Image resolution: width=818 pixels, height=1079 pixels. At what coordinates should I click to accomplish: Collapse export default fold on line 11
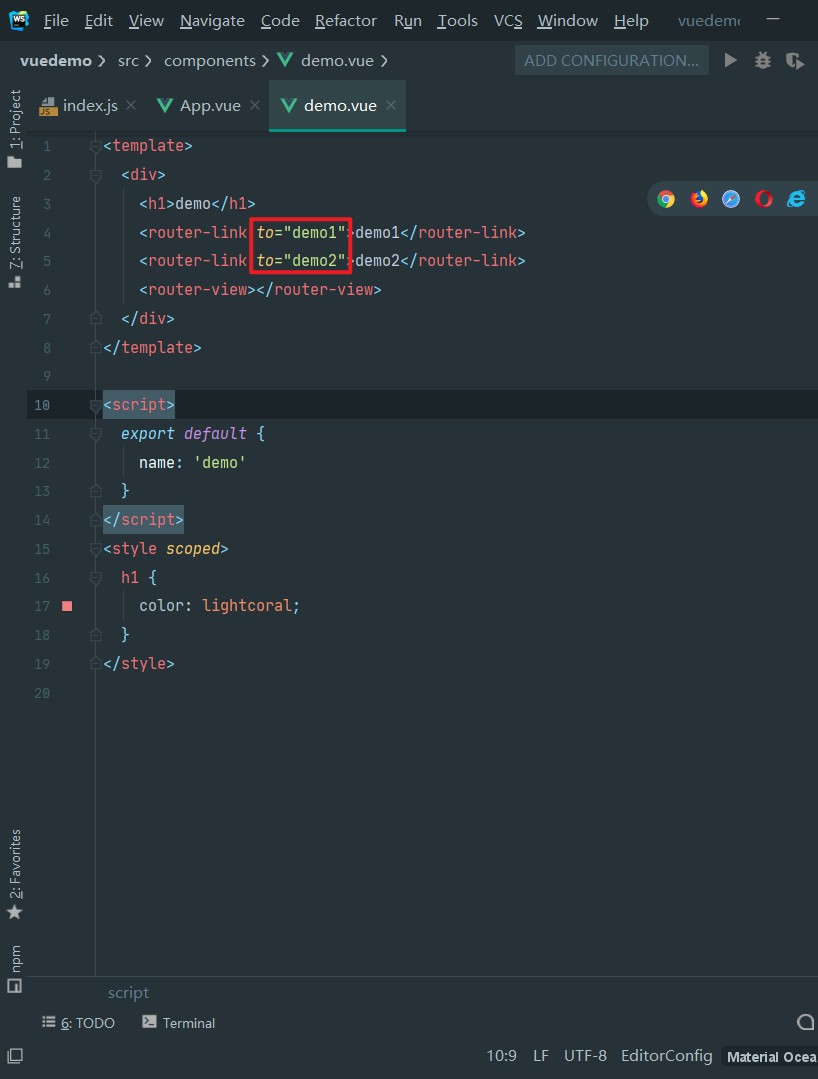(96, 434)
